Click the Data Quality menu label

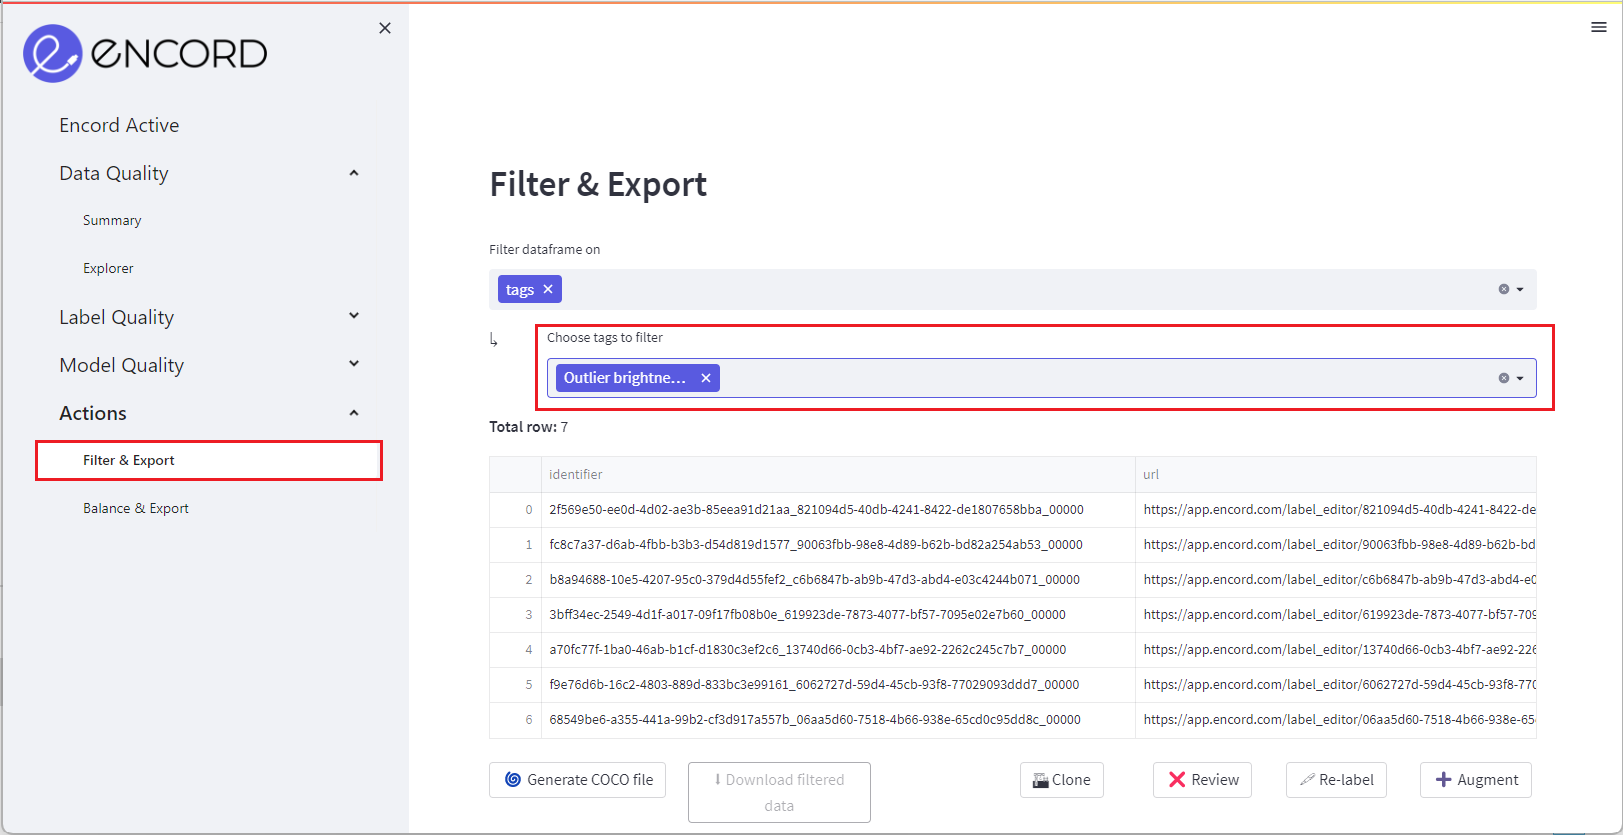[x=114, y=173]
